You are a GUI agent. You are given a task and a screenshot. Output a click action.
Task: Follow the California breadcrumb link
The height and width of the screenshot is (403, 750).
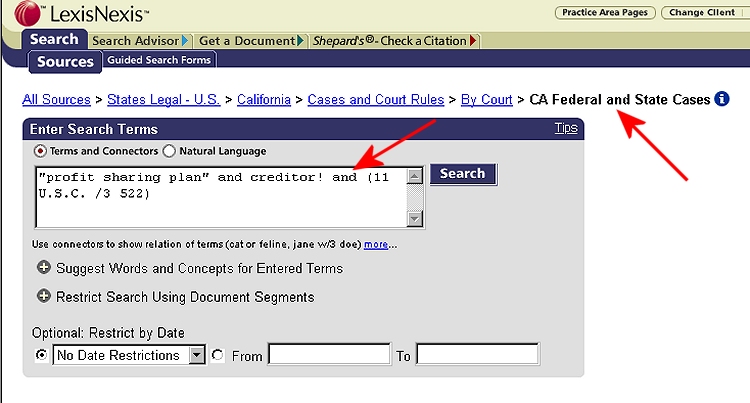click(264, 99)
